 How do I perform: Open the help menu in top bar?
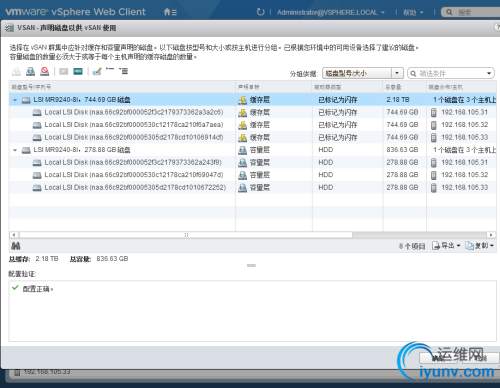pyautogui.click(x=413, y=12)
